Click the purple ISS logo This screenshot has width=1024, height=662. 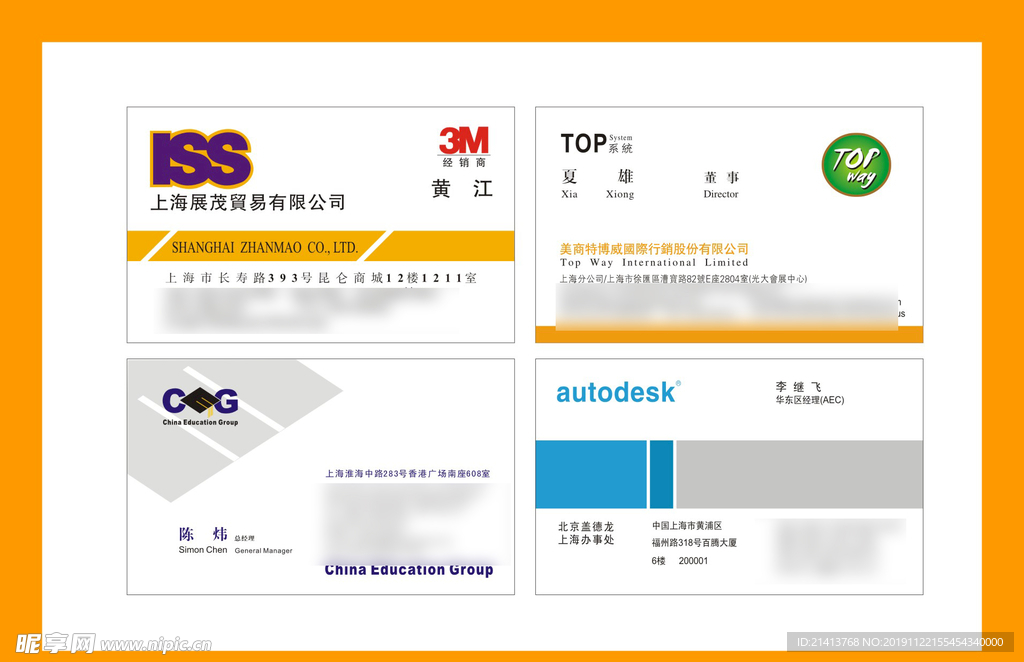(201, 158)
